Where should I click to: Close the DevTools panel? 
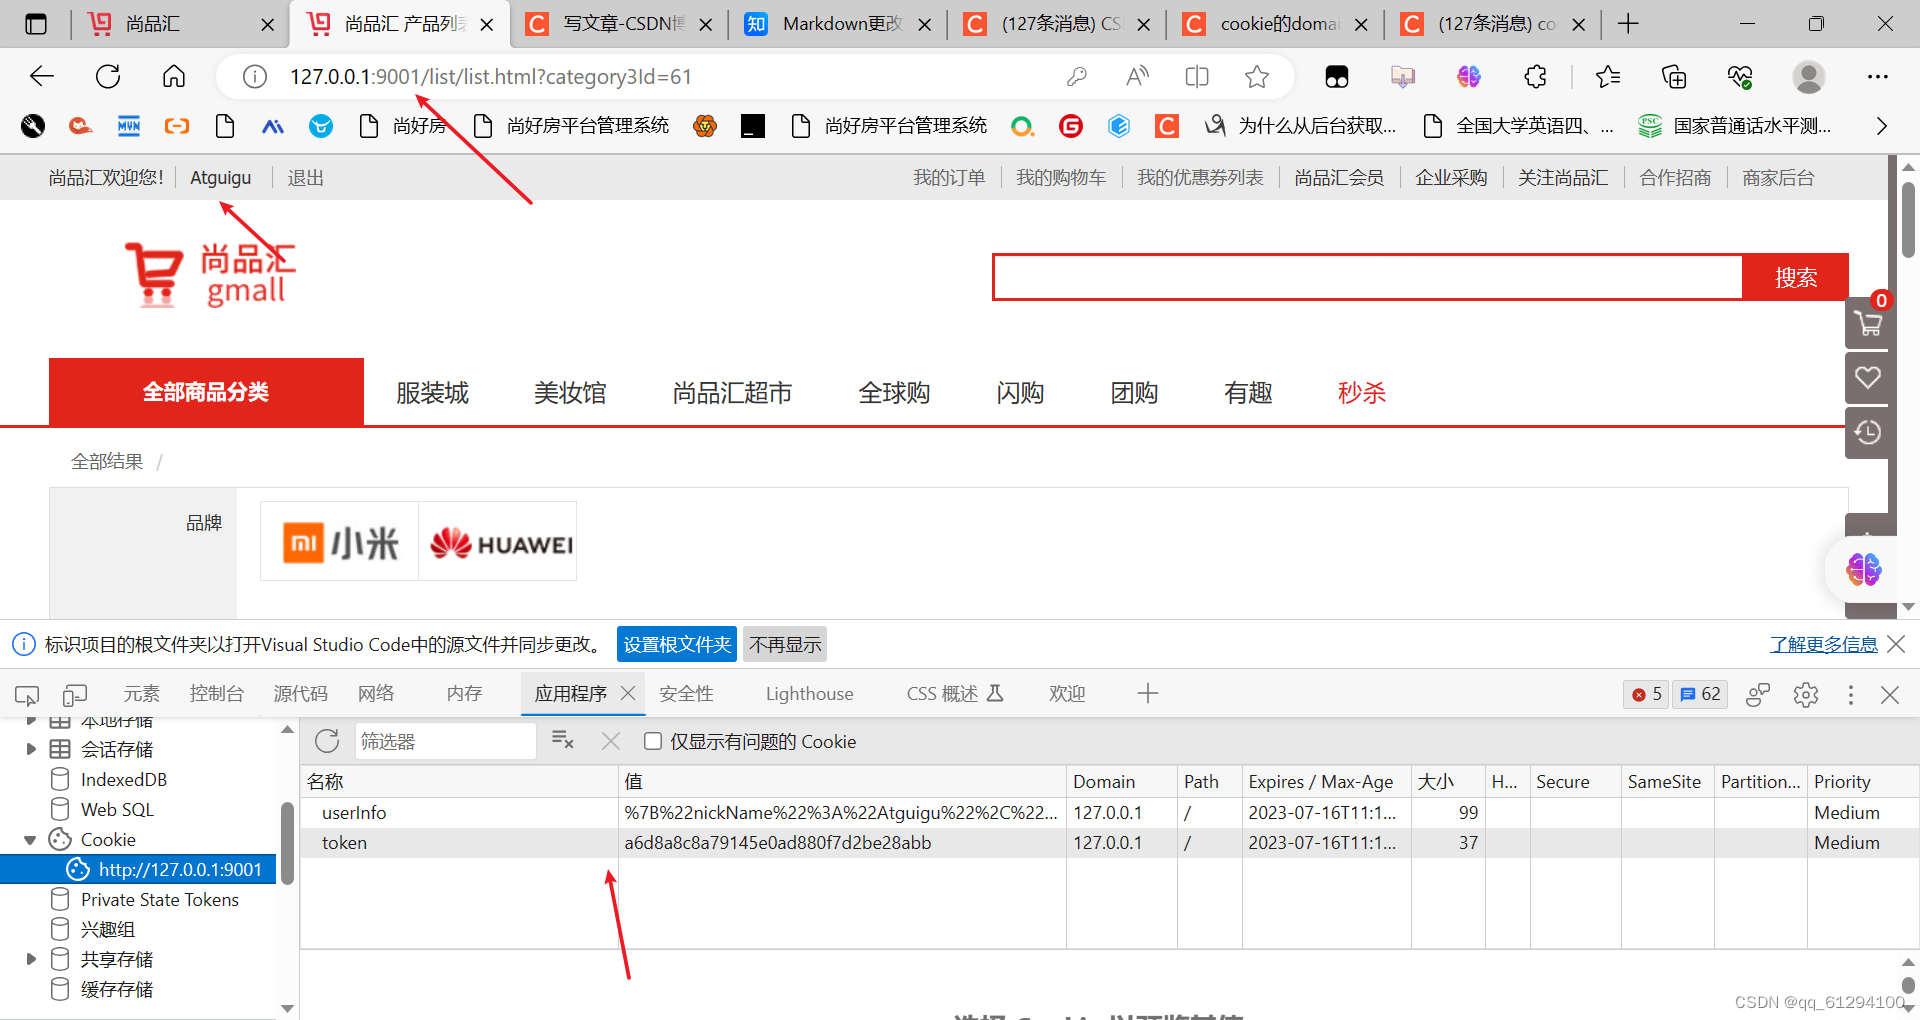(x=1890, y=694)
